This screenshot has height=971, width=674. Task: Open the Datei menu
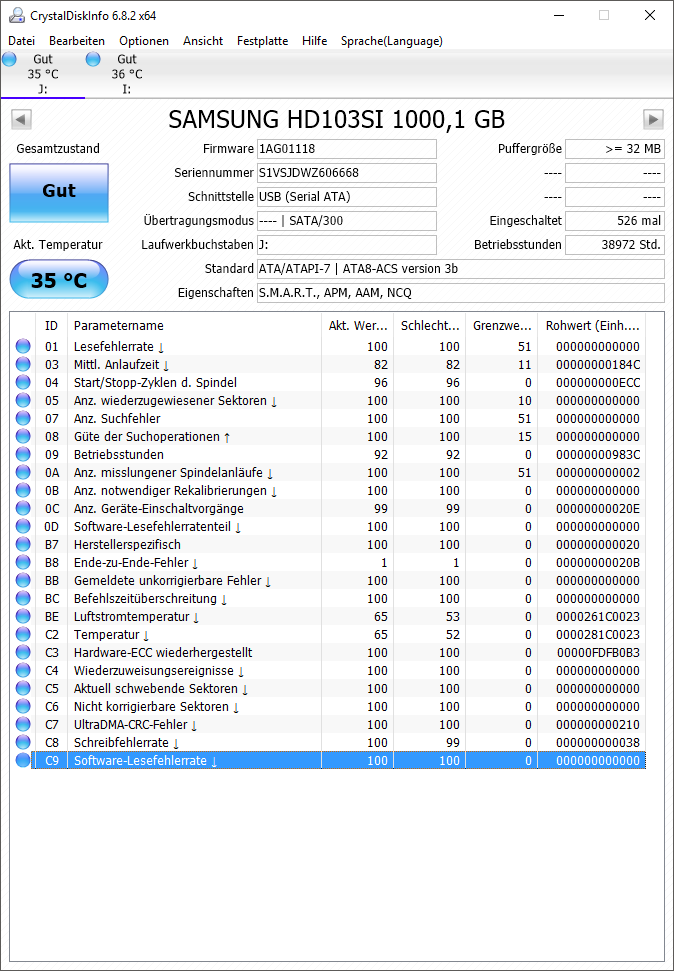22,41
